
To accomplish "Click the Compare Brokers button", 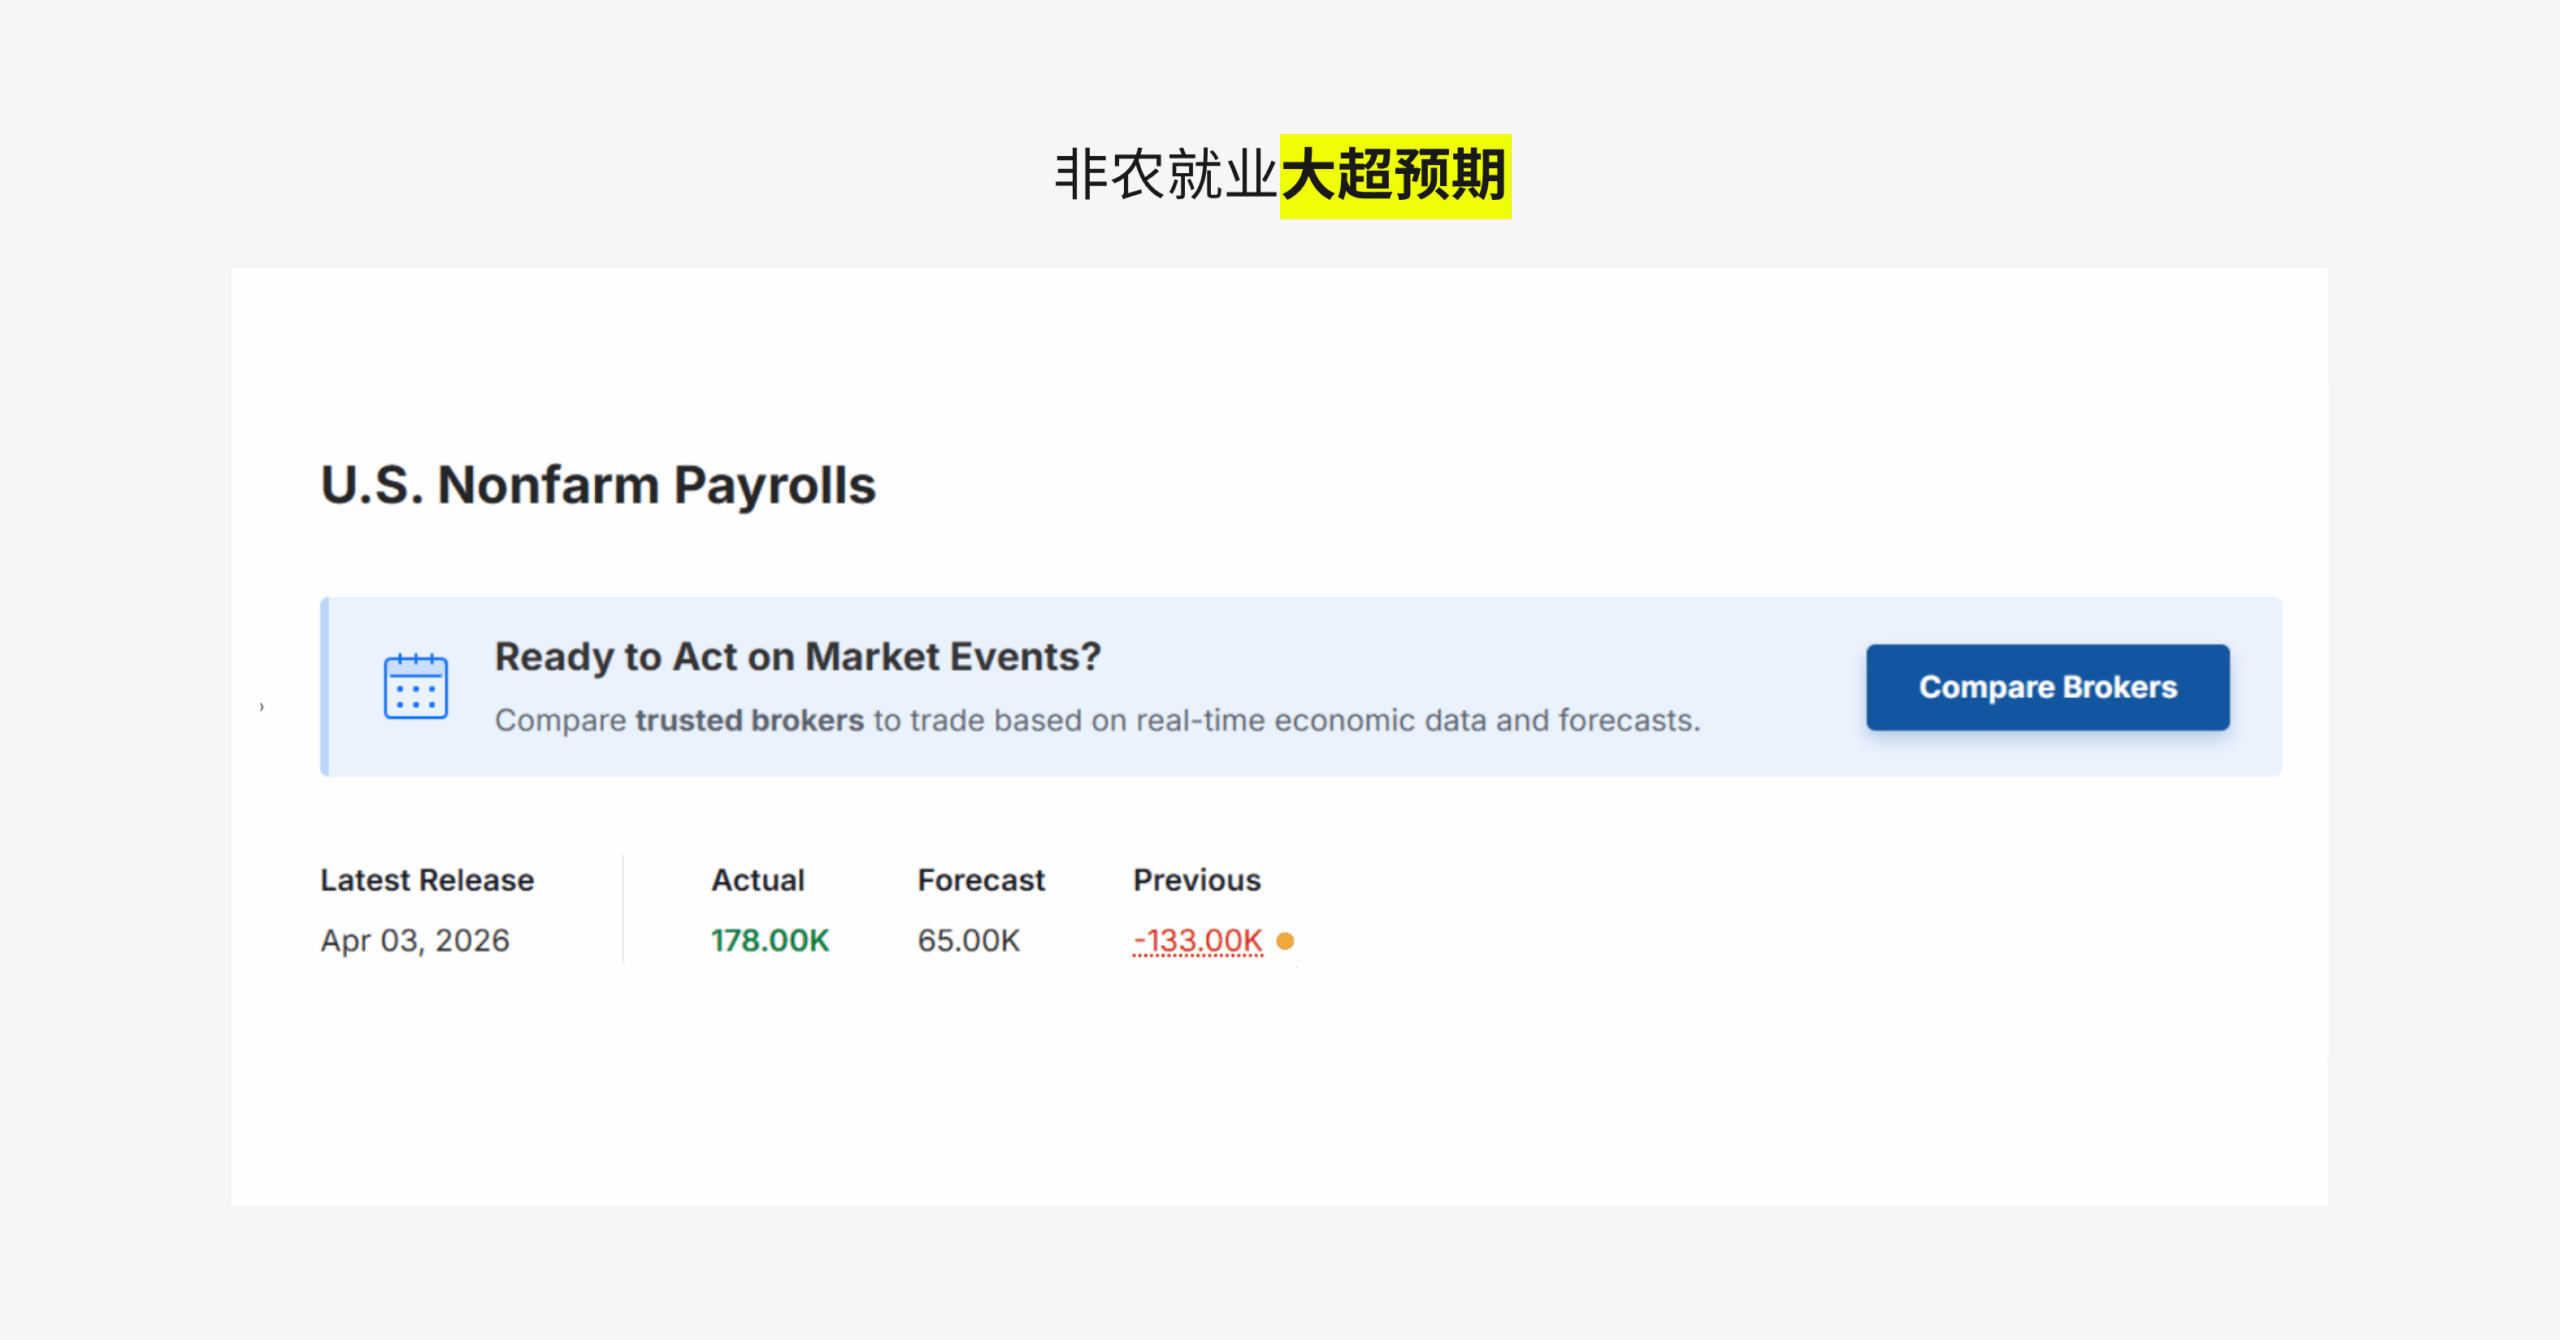I will (2047, 687).
